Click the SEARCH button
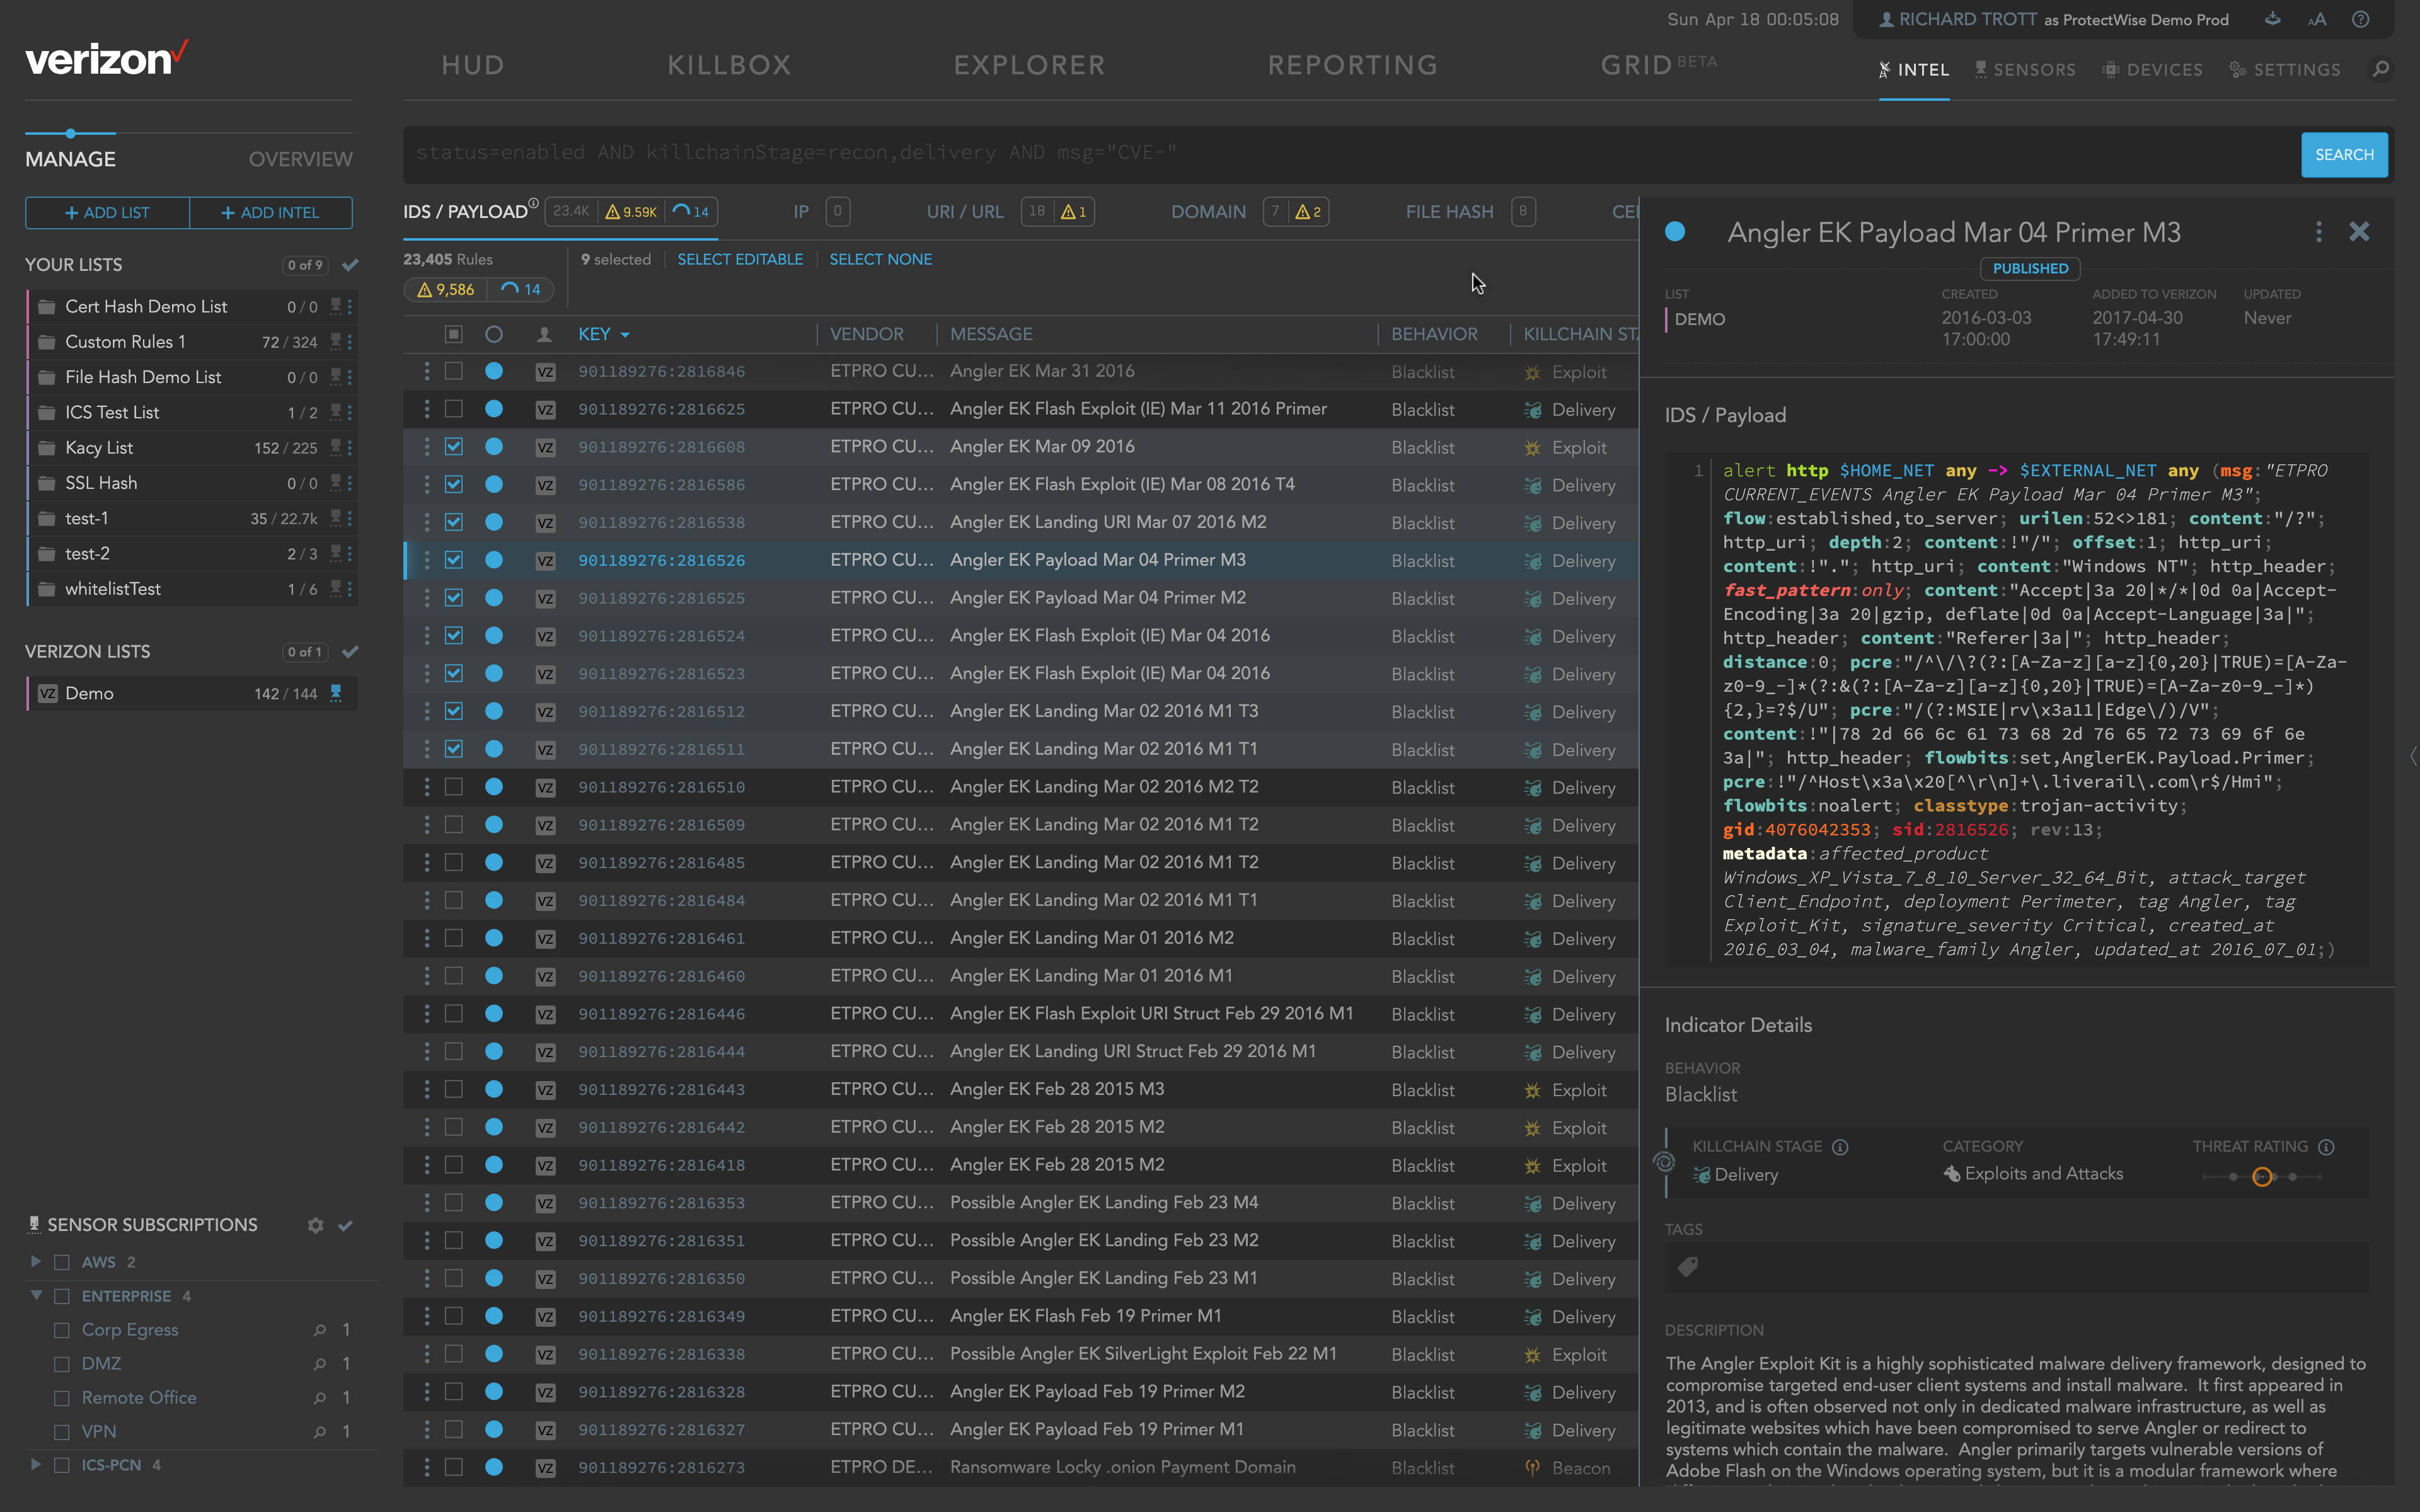2420x1512 pixels. tap(2344, 155)
